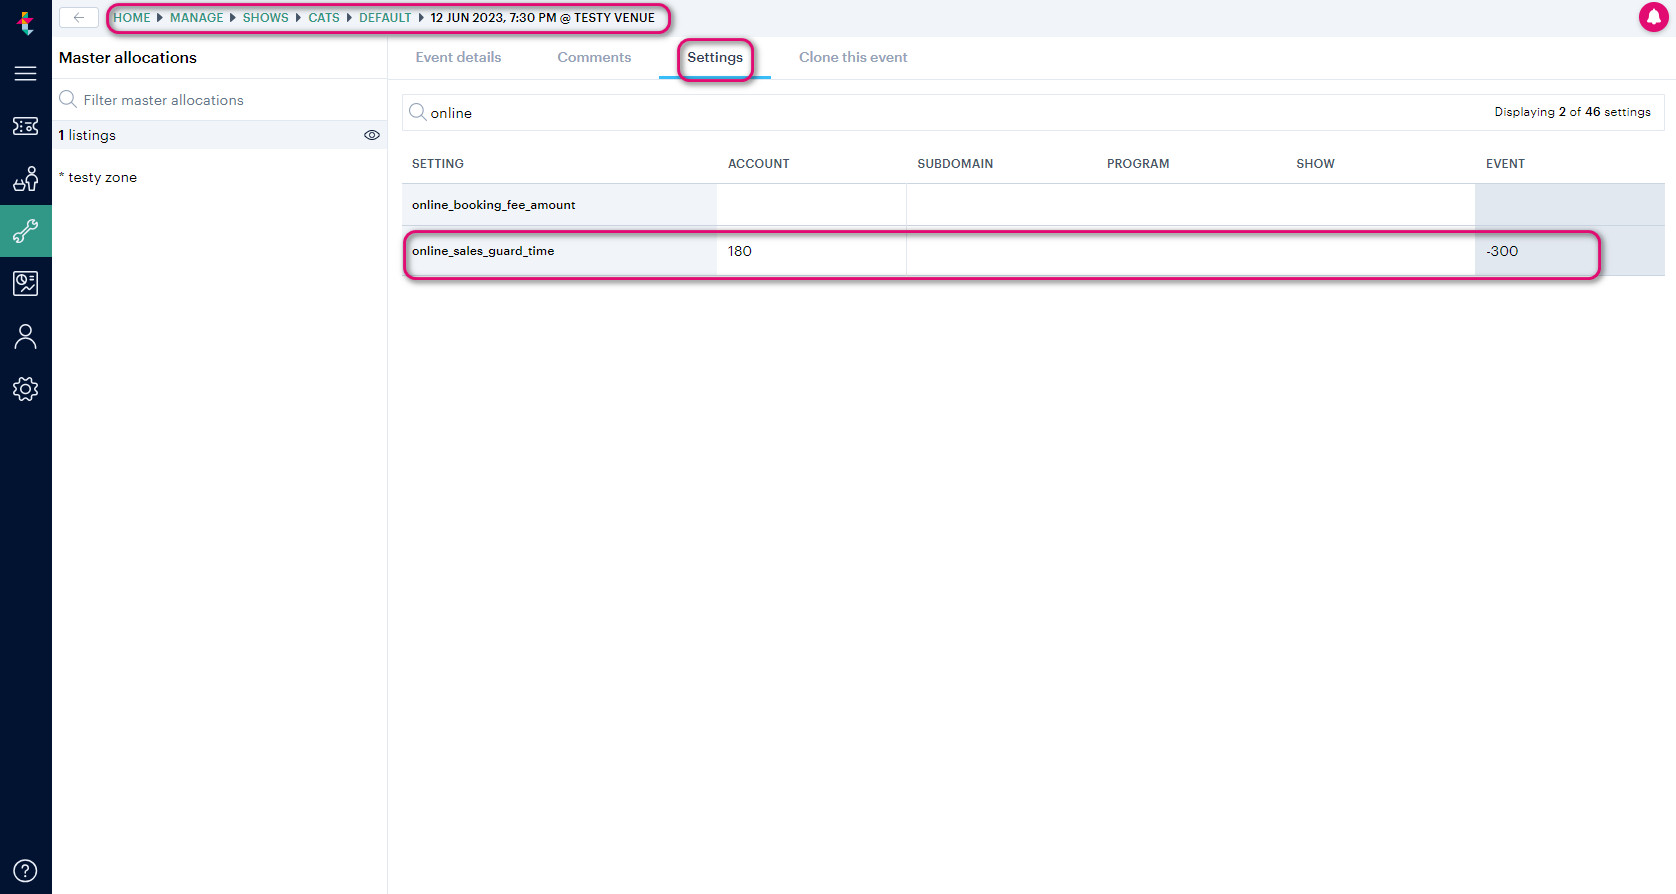Select the Settings tab
1676x894 pixels.
715,57
